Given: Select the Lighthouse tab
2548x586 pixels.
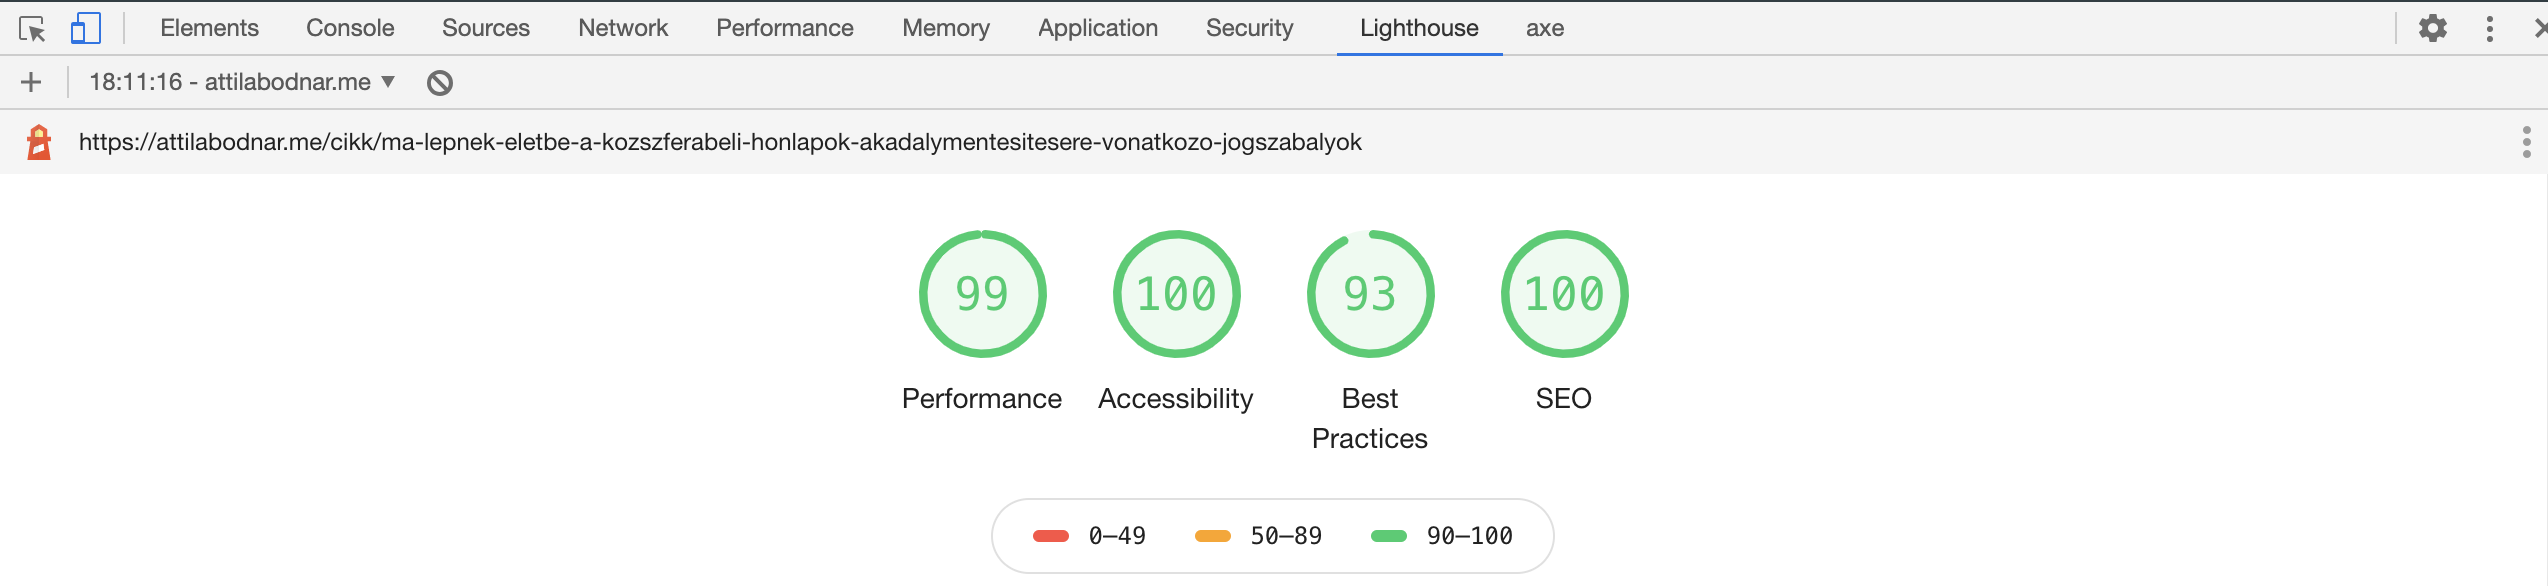Looking at the screenshot, I should [x=1419, y=28].
